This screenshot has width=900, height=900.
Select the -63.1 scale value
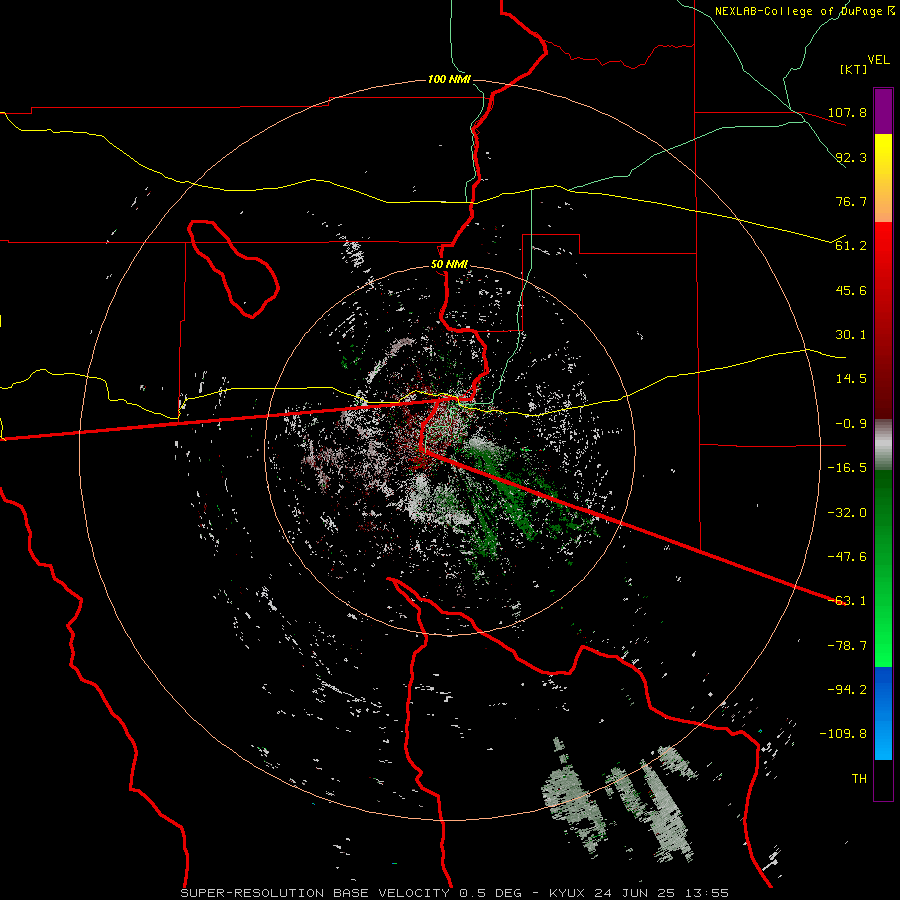[847, 601]
